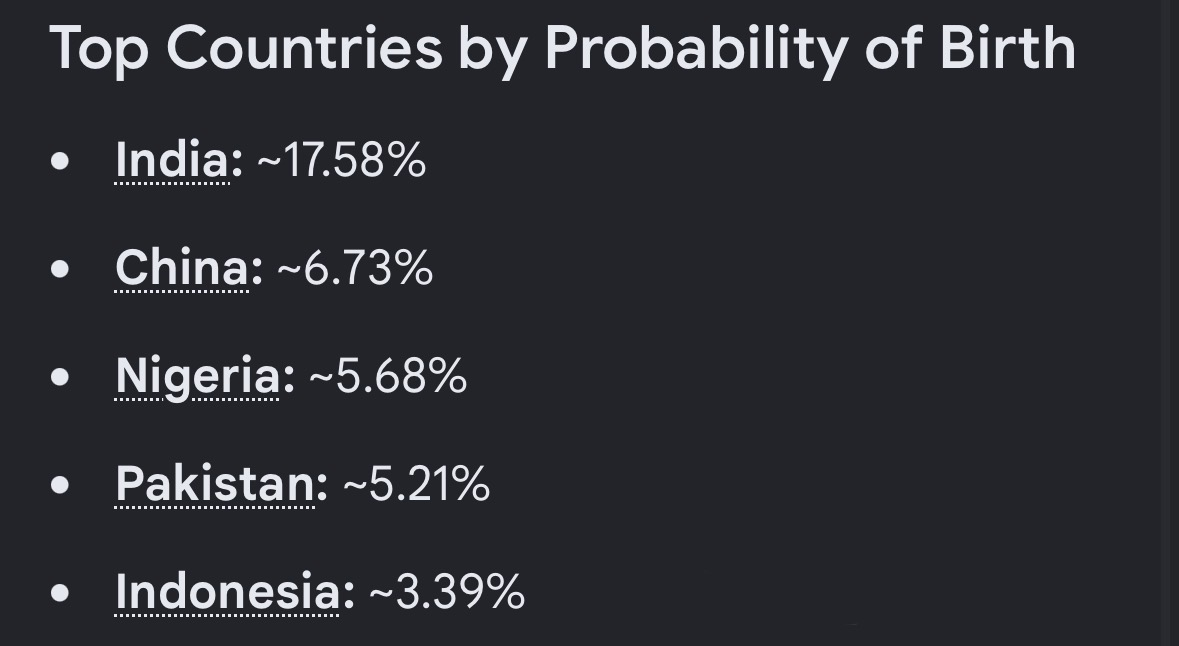Open the India underlined link
Screen dimensions: 1179x646
[172, 160]
